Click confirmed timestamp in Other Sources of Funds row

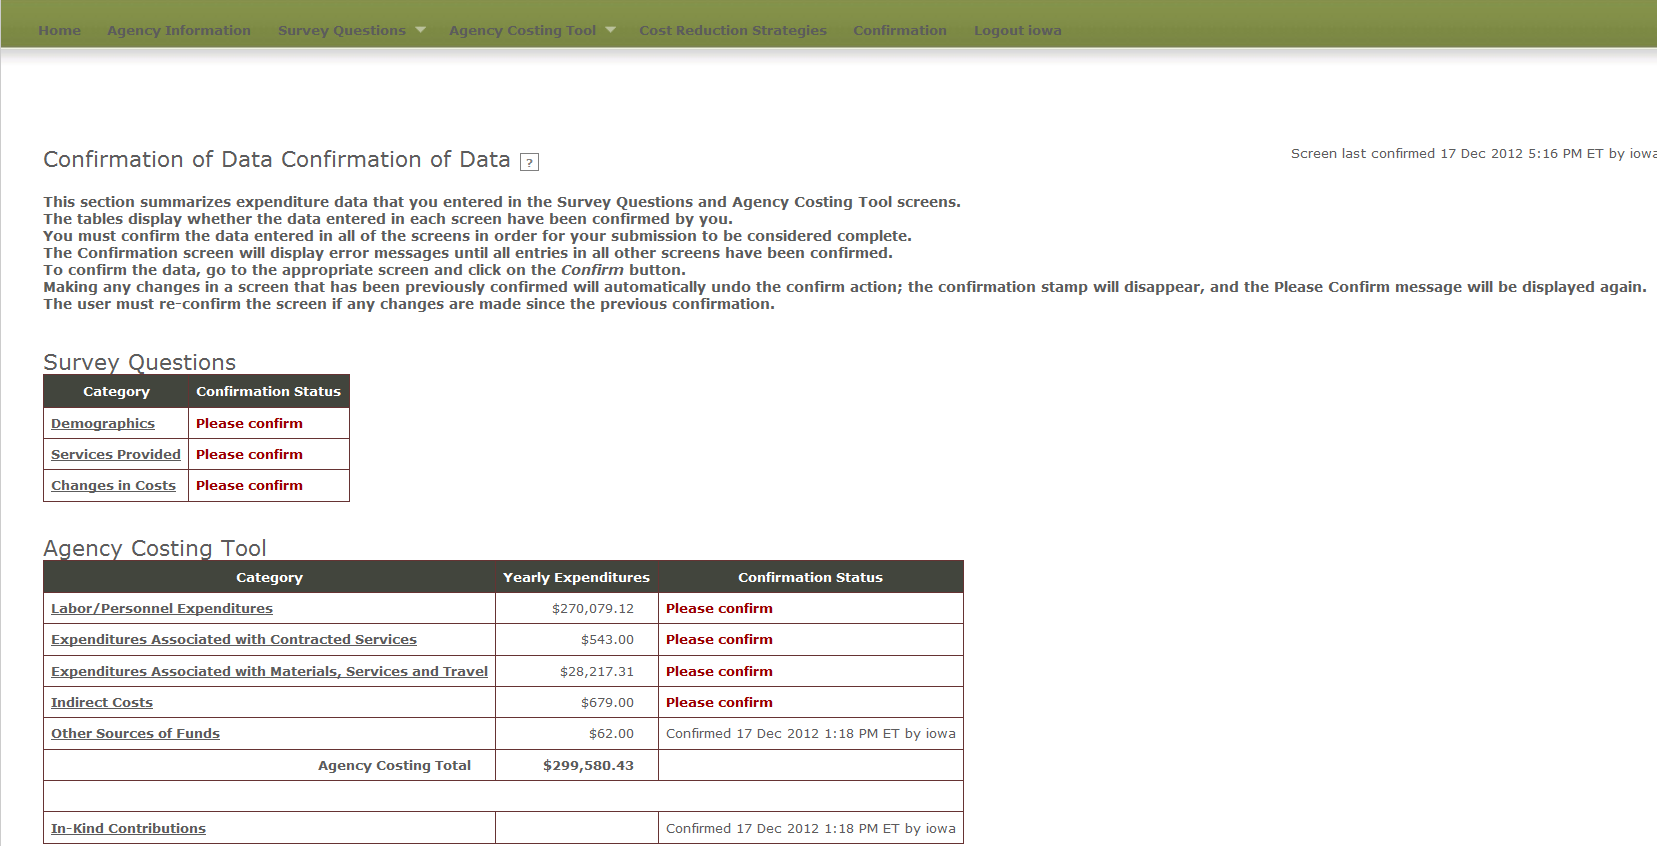tap(811, 733)
